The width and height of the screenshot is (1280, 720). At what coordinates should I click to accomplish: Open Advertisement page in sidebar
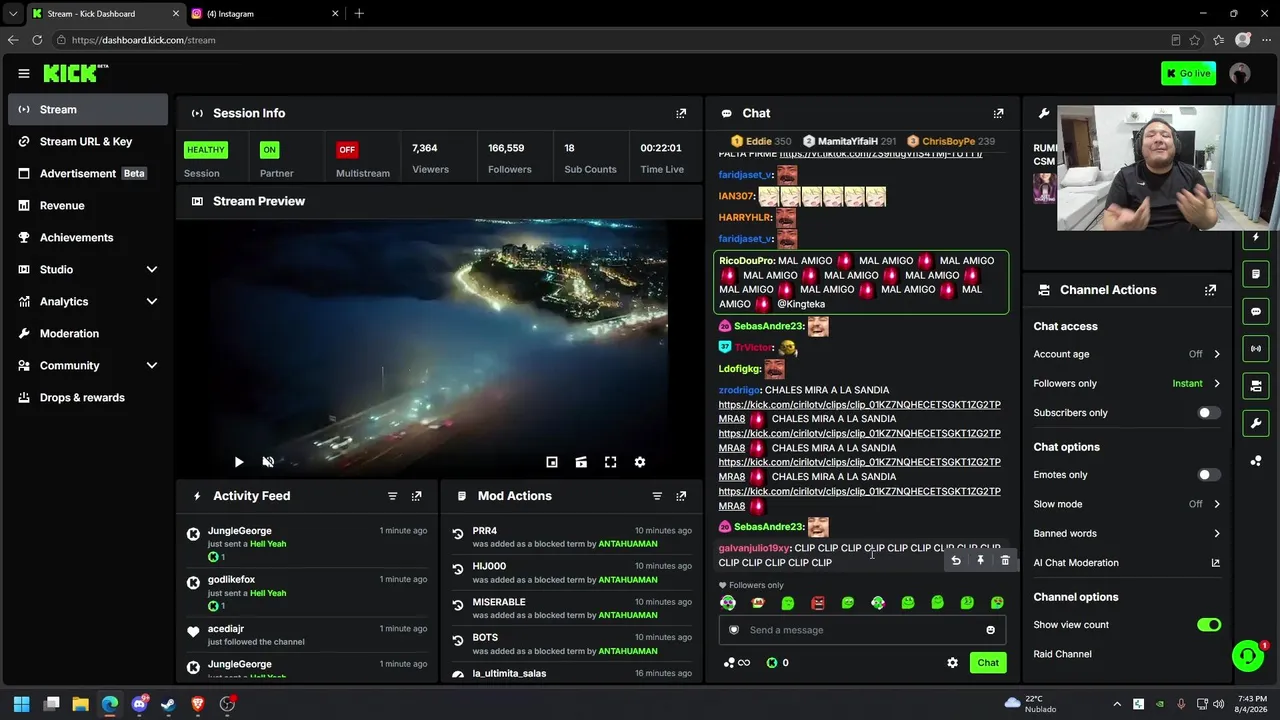click(88, 174)
